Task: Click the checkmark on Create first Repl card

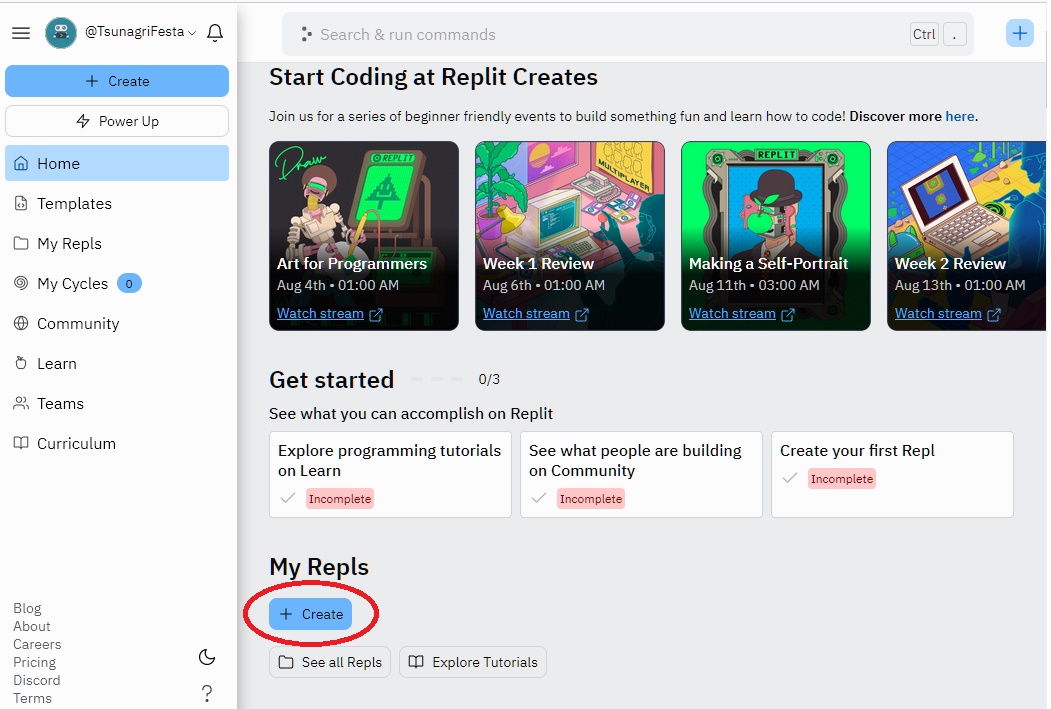Action: pos(790,478)
